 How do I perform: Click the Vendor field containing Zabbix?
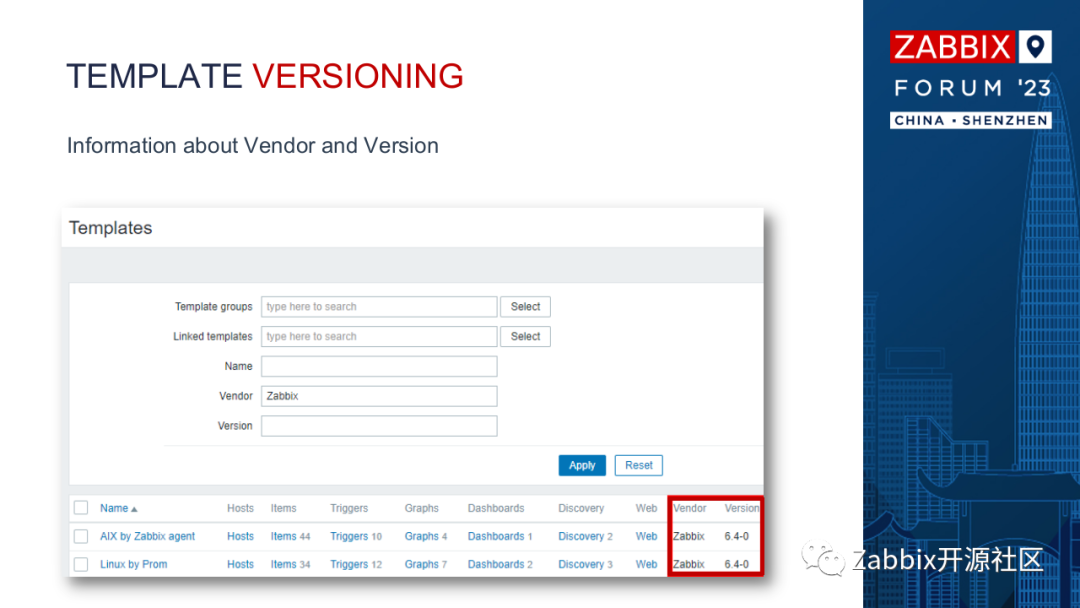tap(379, 396)
